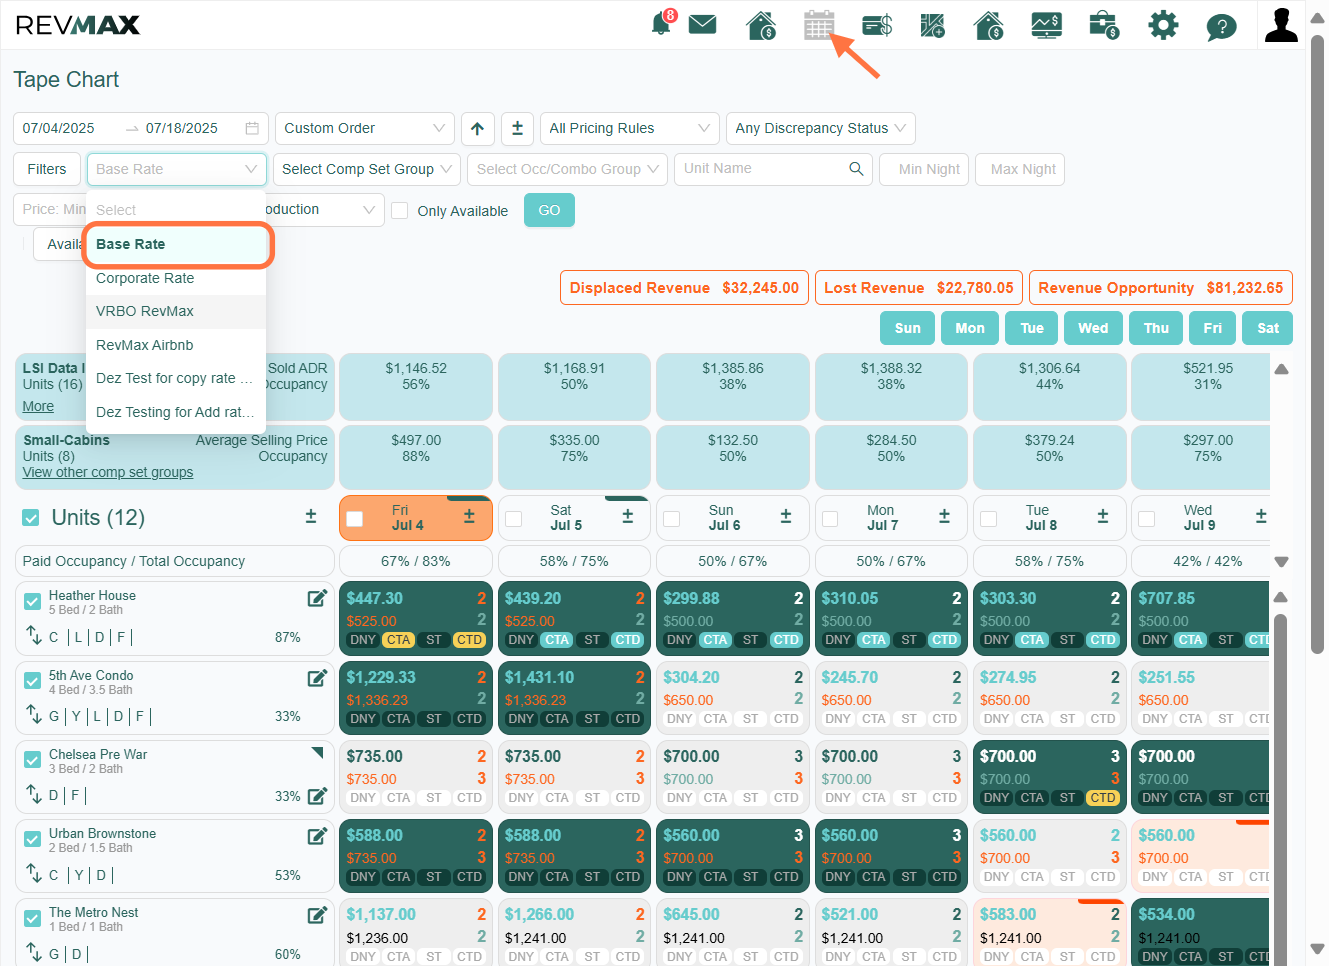Select Dez Testing for Add rate option

(x=176, y=412)
